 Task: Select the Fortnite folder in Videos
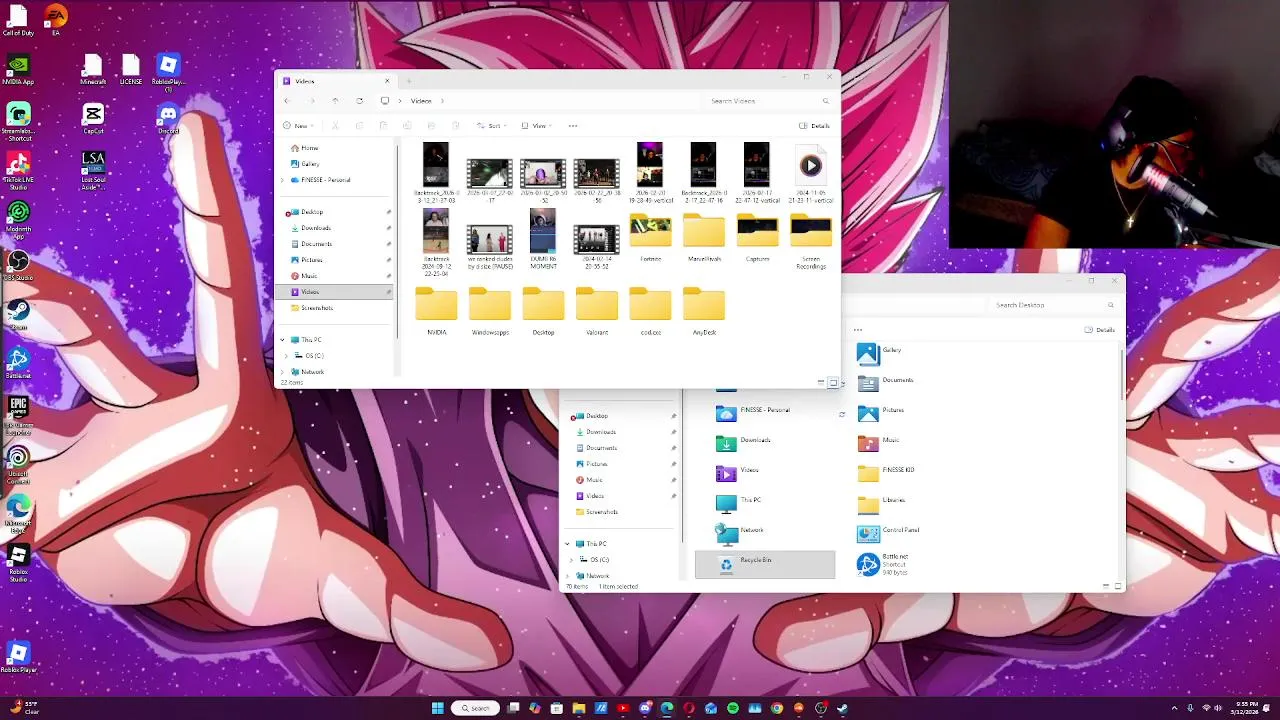pos(651,238)
